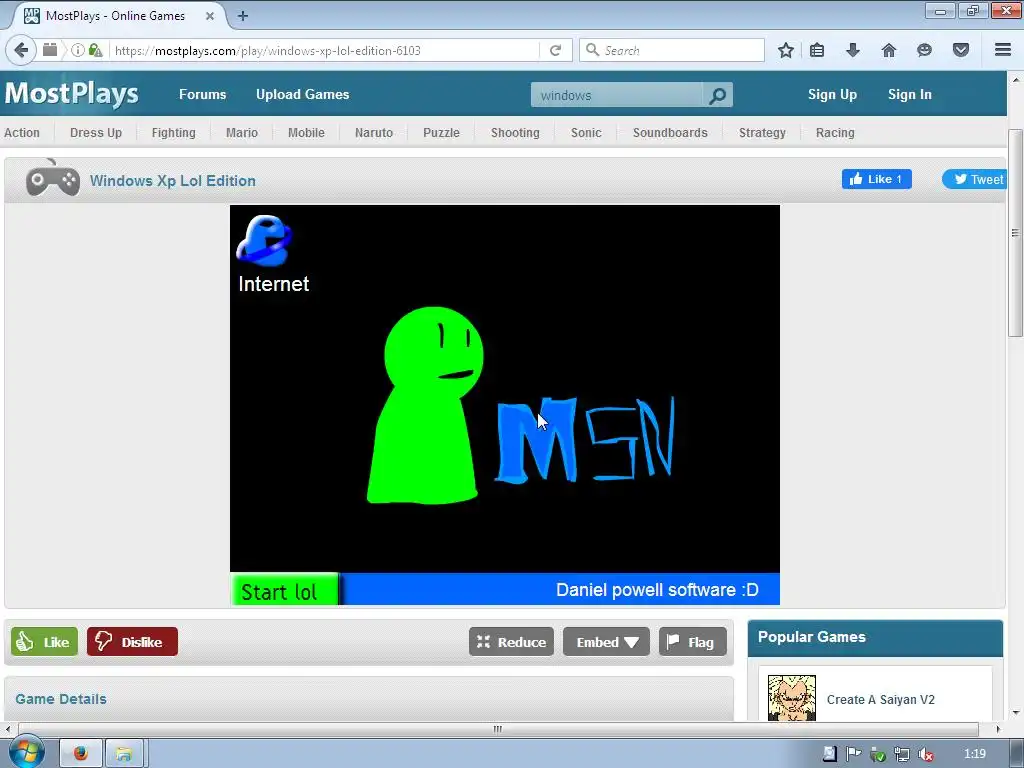Open a new tab with plus icon
The image size is (1024, 768).
pos(243,16)
